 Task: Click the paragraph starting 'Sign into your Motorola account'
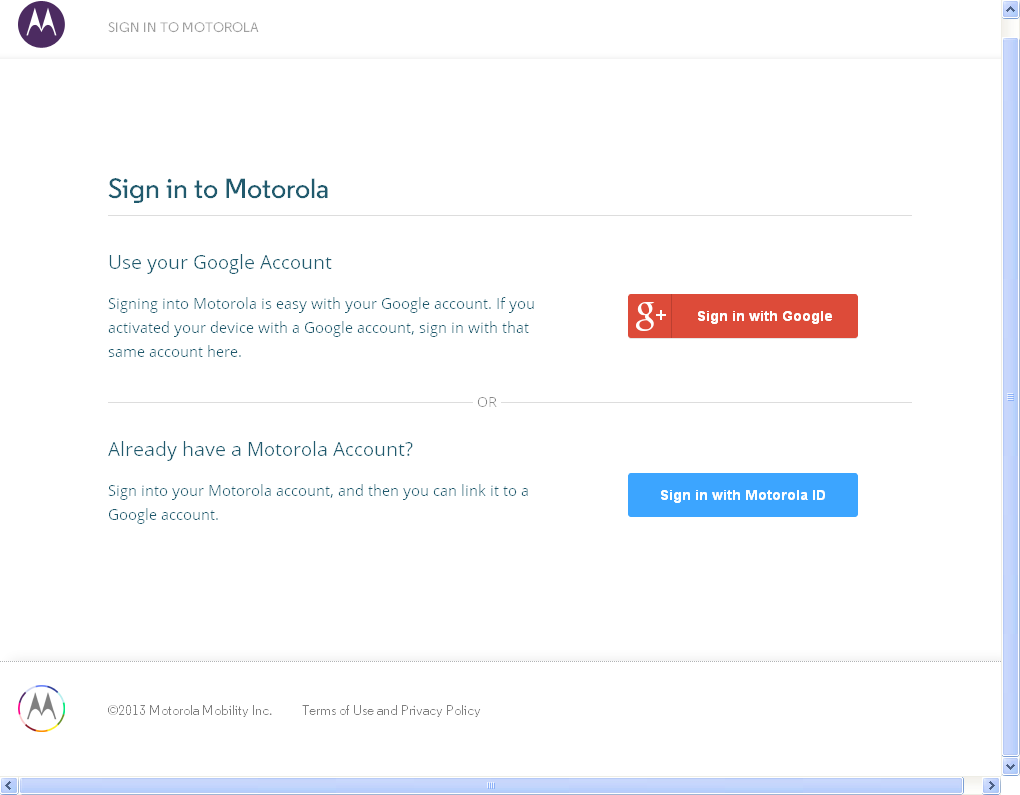pyautogui.click(x=318, y=503)
